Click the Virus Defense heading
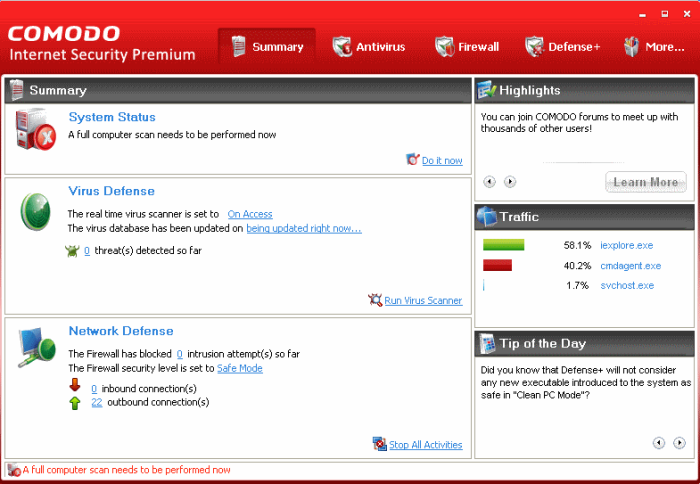700x484 pixels. (112, 191)
